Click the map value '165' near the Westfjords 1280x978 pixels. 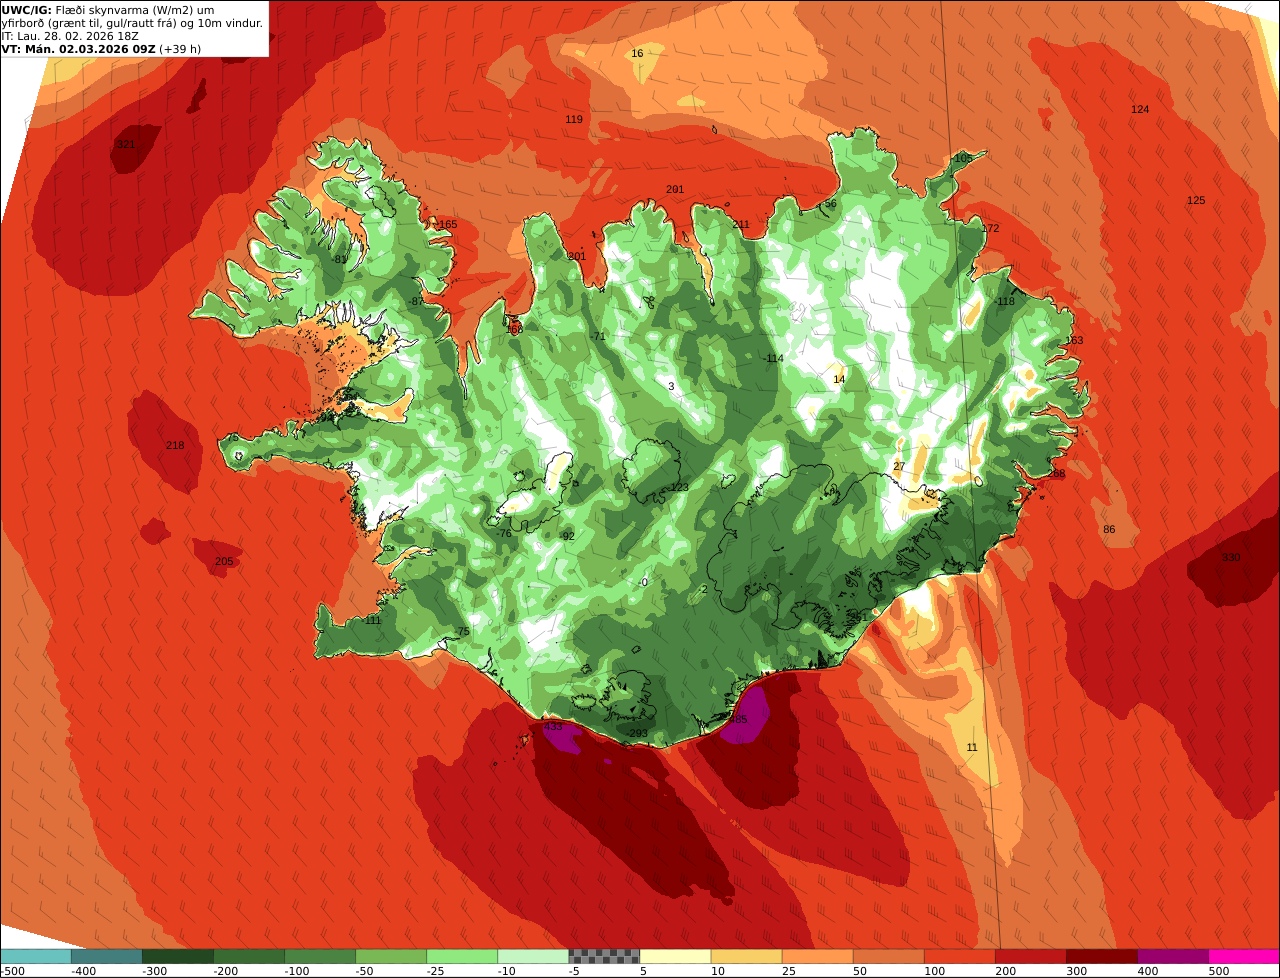click(448, 225)
